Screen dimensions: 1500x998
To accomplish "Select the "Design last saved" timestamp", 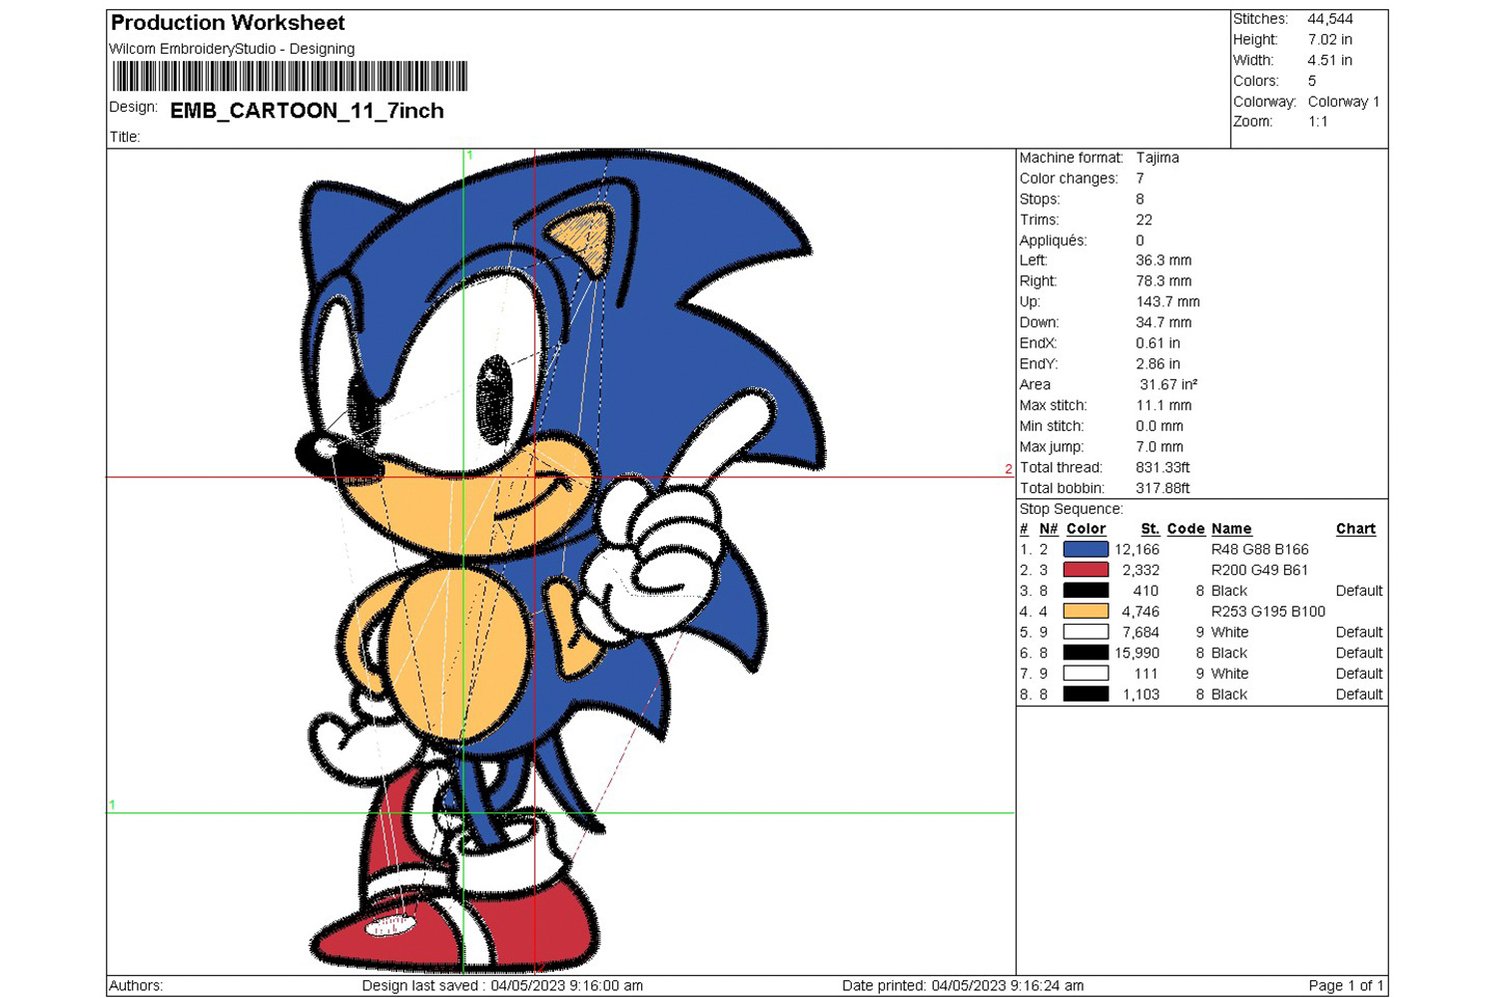I will coord(503,986).
